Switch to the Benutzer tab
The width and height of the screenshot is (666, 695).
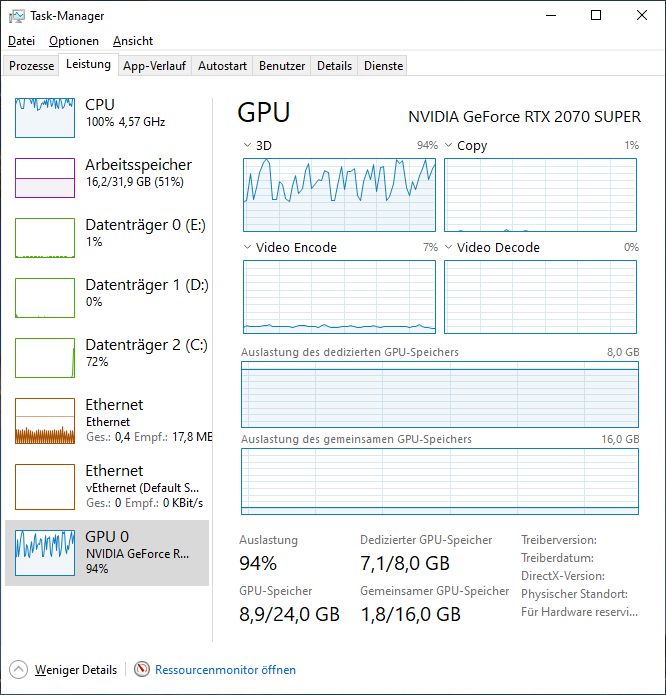(x=282, y=66)
